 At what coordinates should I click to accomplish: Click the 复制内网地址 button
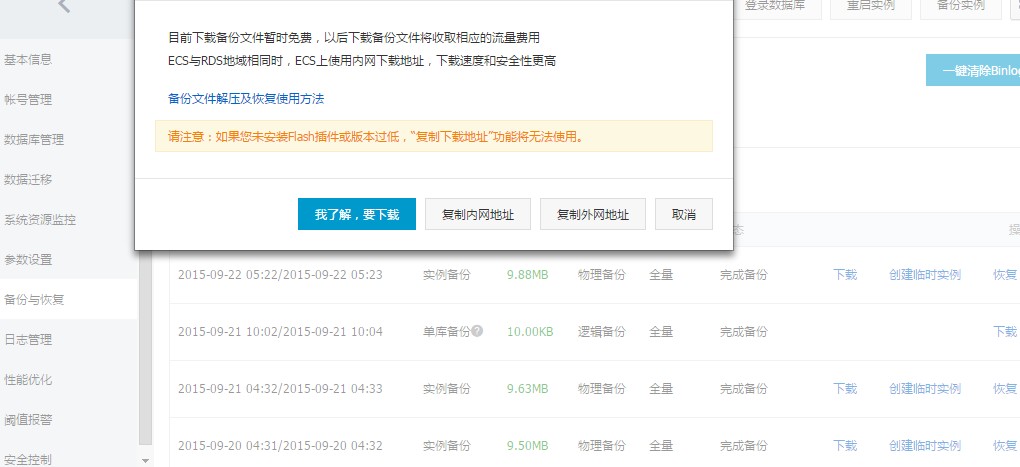pos(477,214)
